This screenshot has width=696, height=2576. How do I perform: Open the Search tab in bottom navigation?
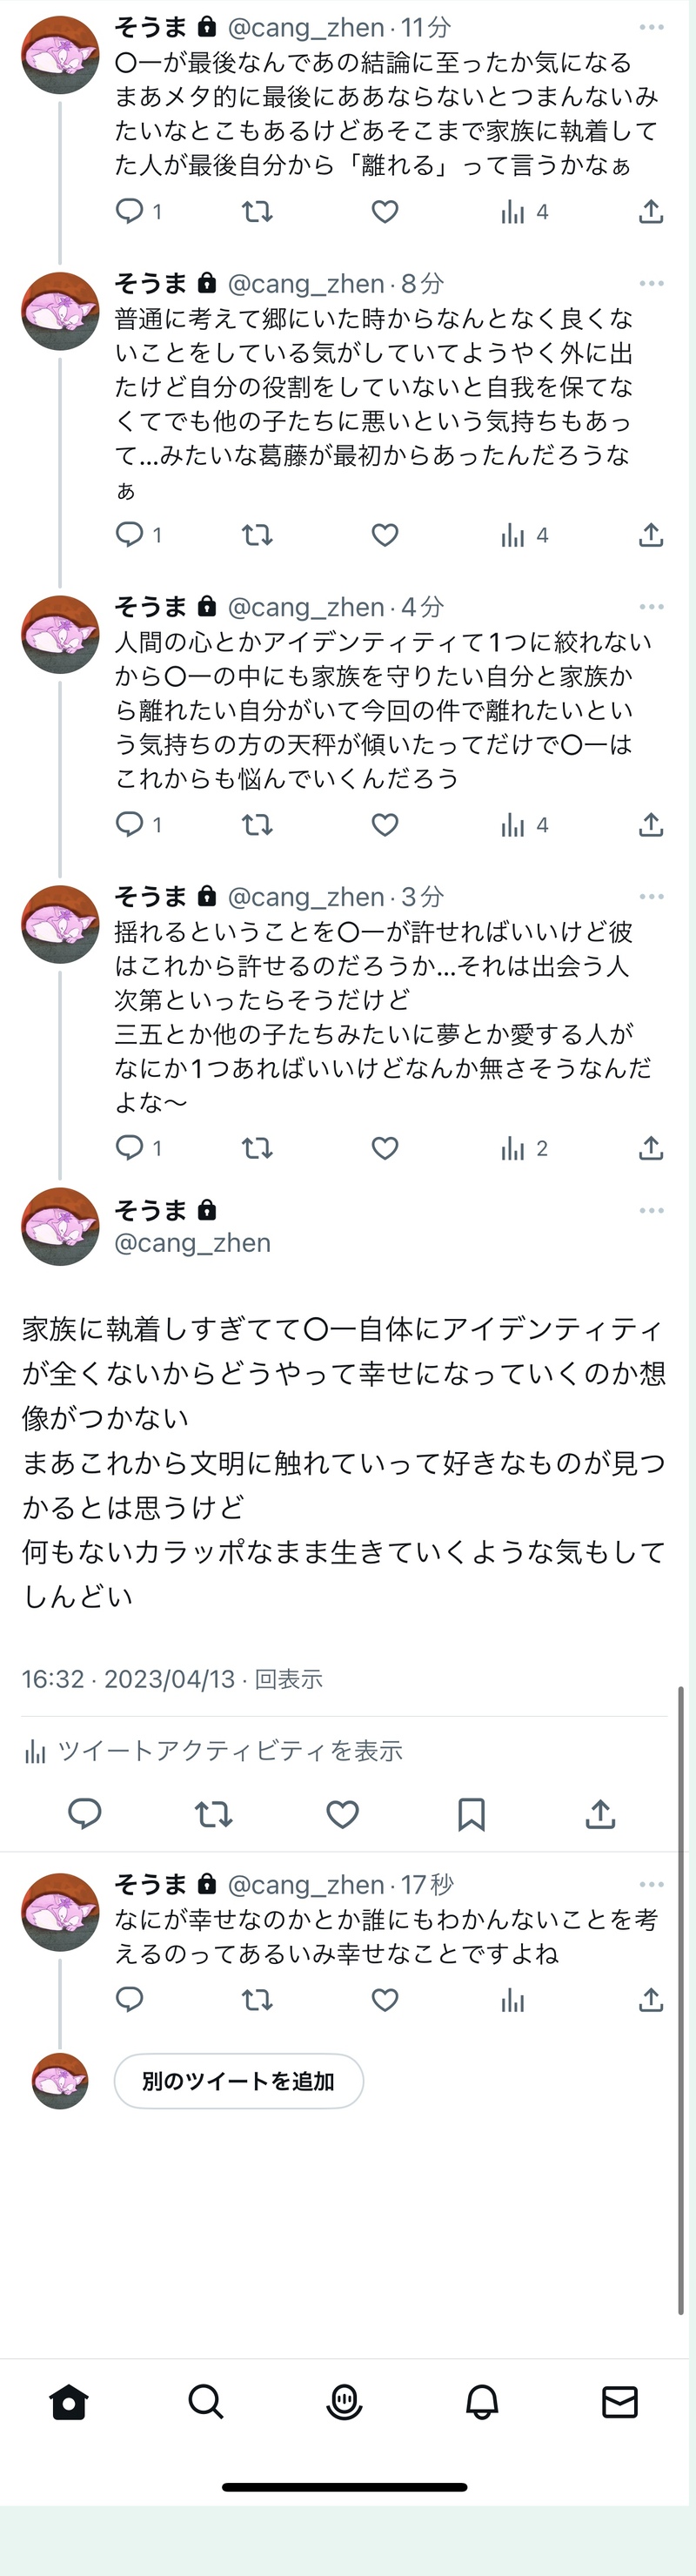point(206,2402)
